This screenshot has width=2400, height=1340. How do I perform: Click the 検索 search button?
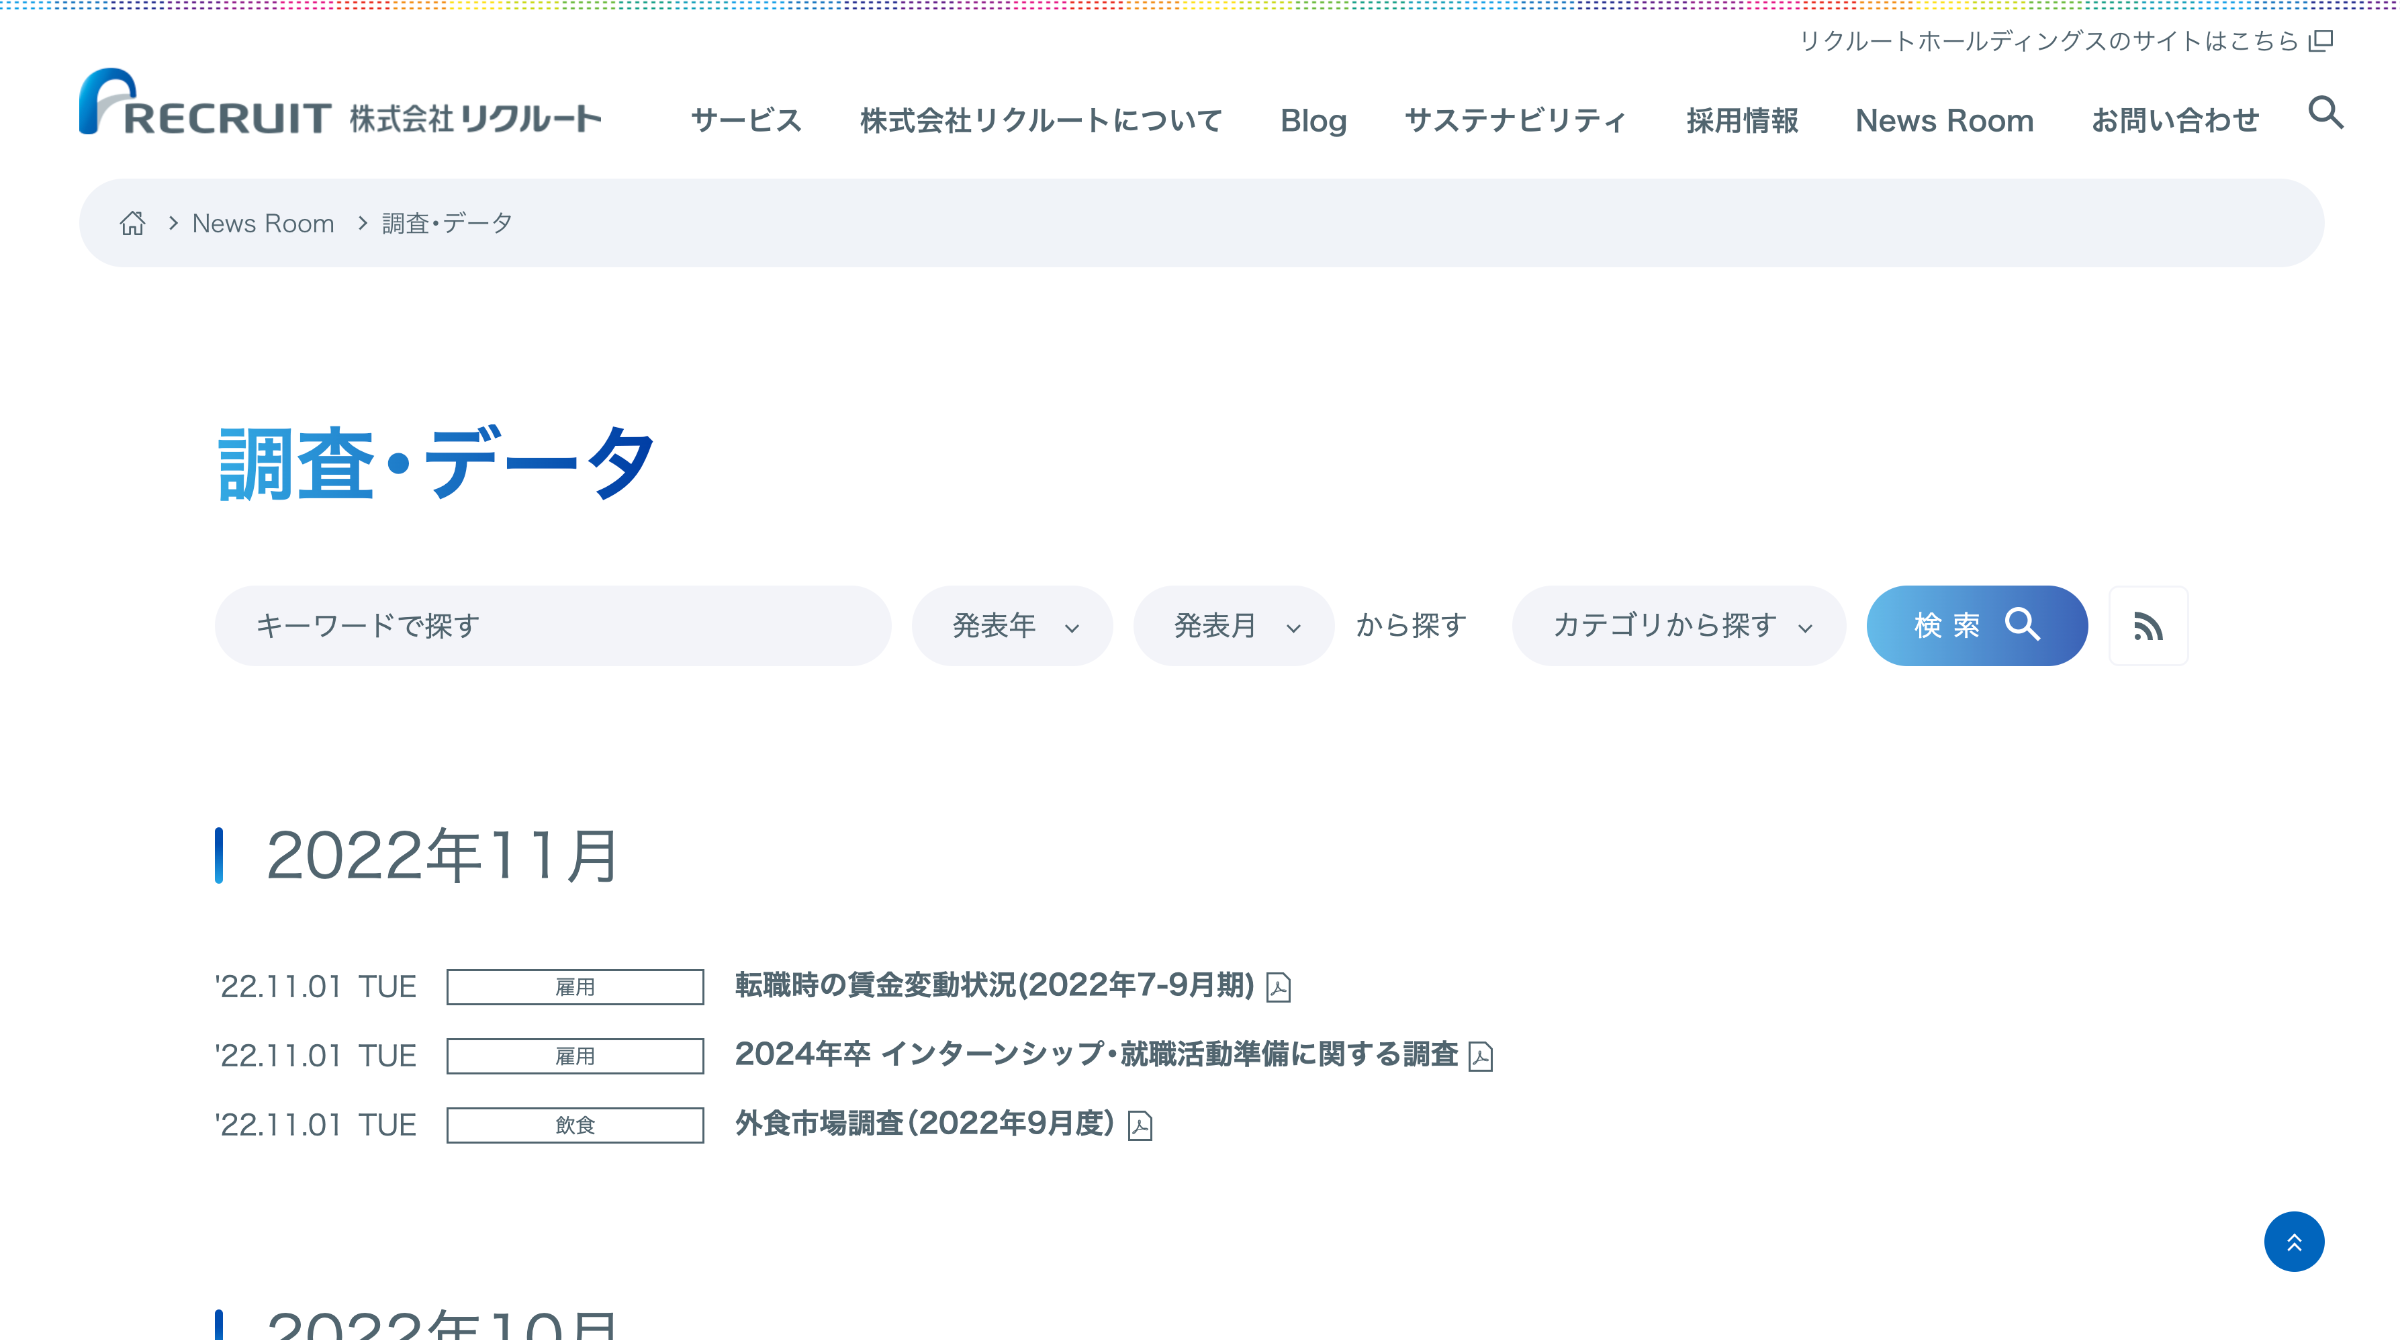[x=1977, y=626]
